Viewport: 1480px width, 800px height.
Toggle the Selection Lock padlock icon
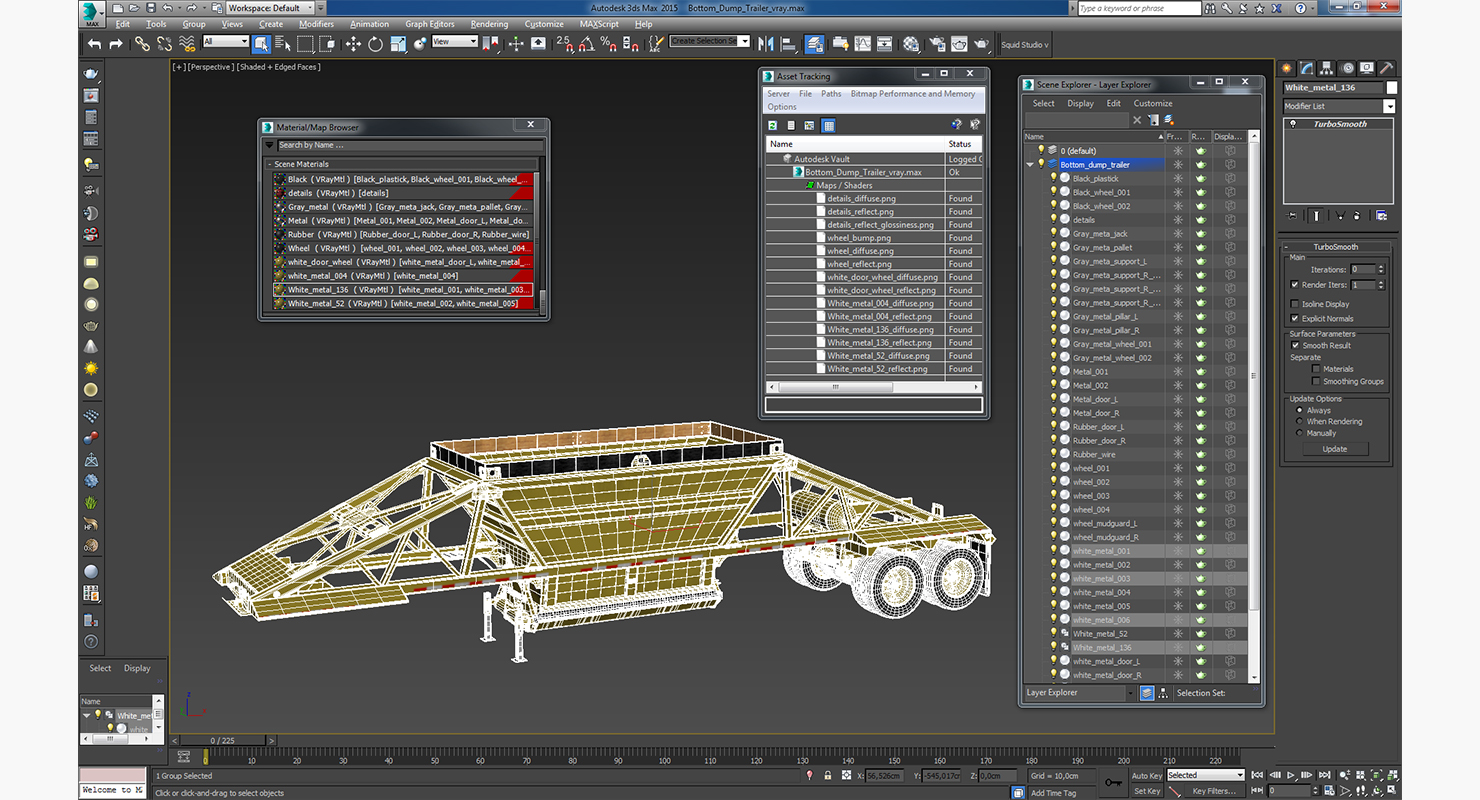(x=828, y=776)
